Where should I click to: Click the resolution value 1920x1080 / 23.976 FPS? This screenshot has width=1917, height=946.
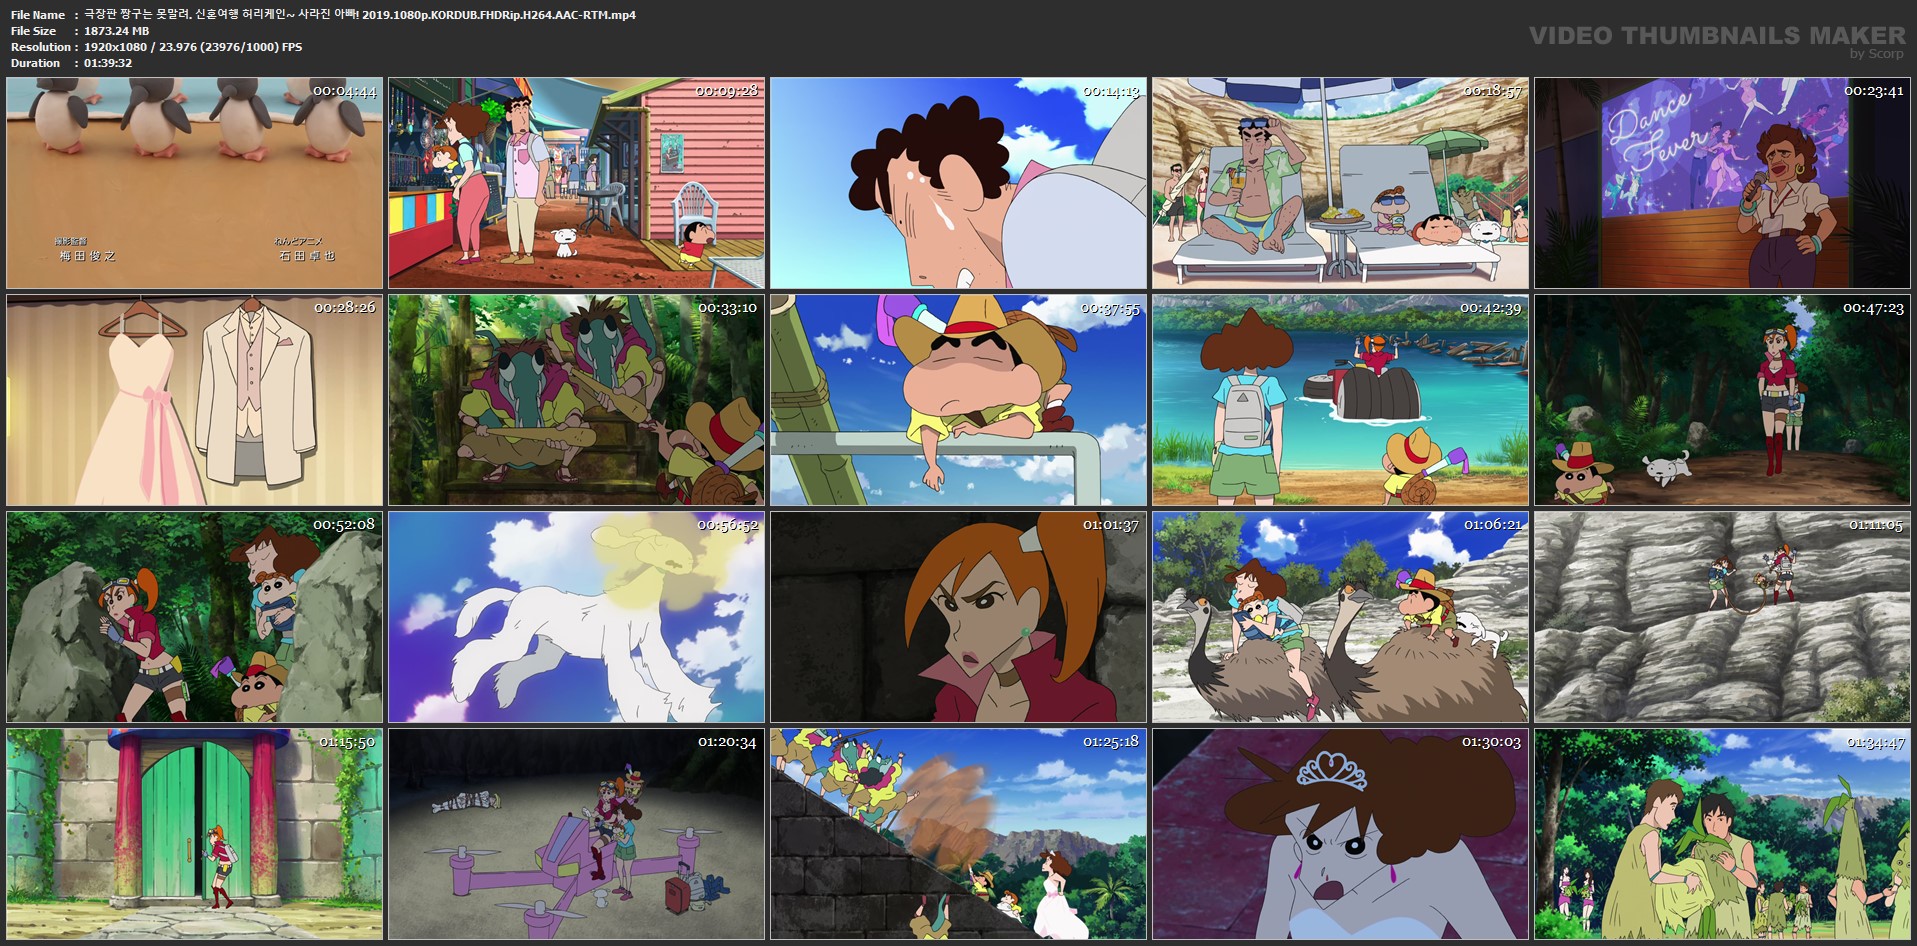tap(193, 47)
